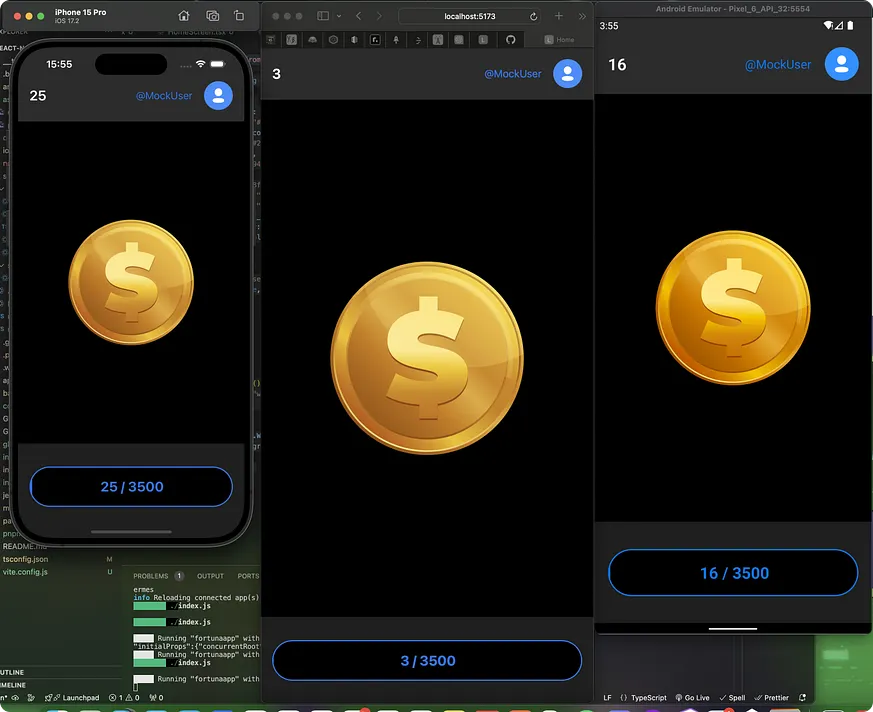Screen dimensions: 873x712
Task: Open GitHub favorite in Safari bar
Action: 511,40
